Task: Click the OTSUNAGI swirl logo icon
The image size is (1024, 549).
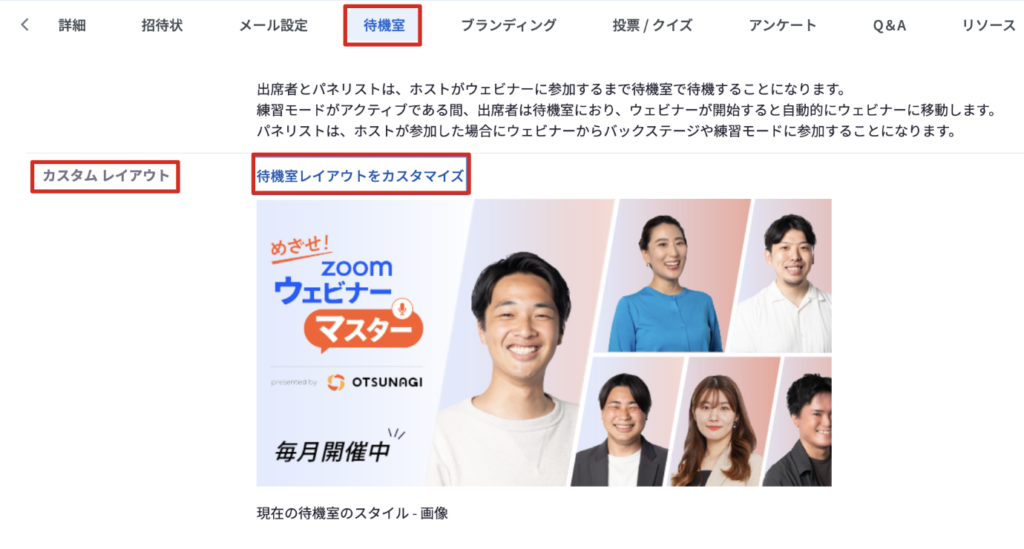Action: [x=336, y=382]
